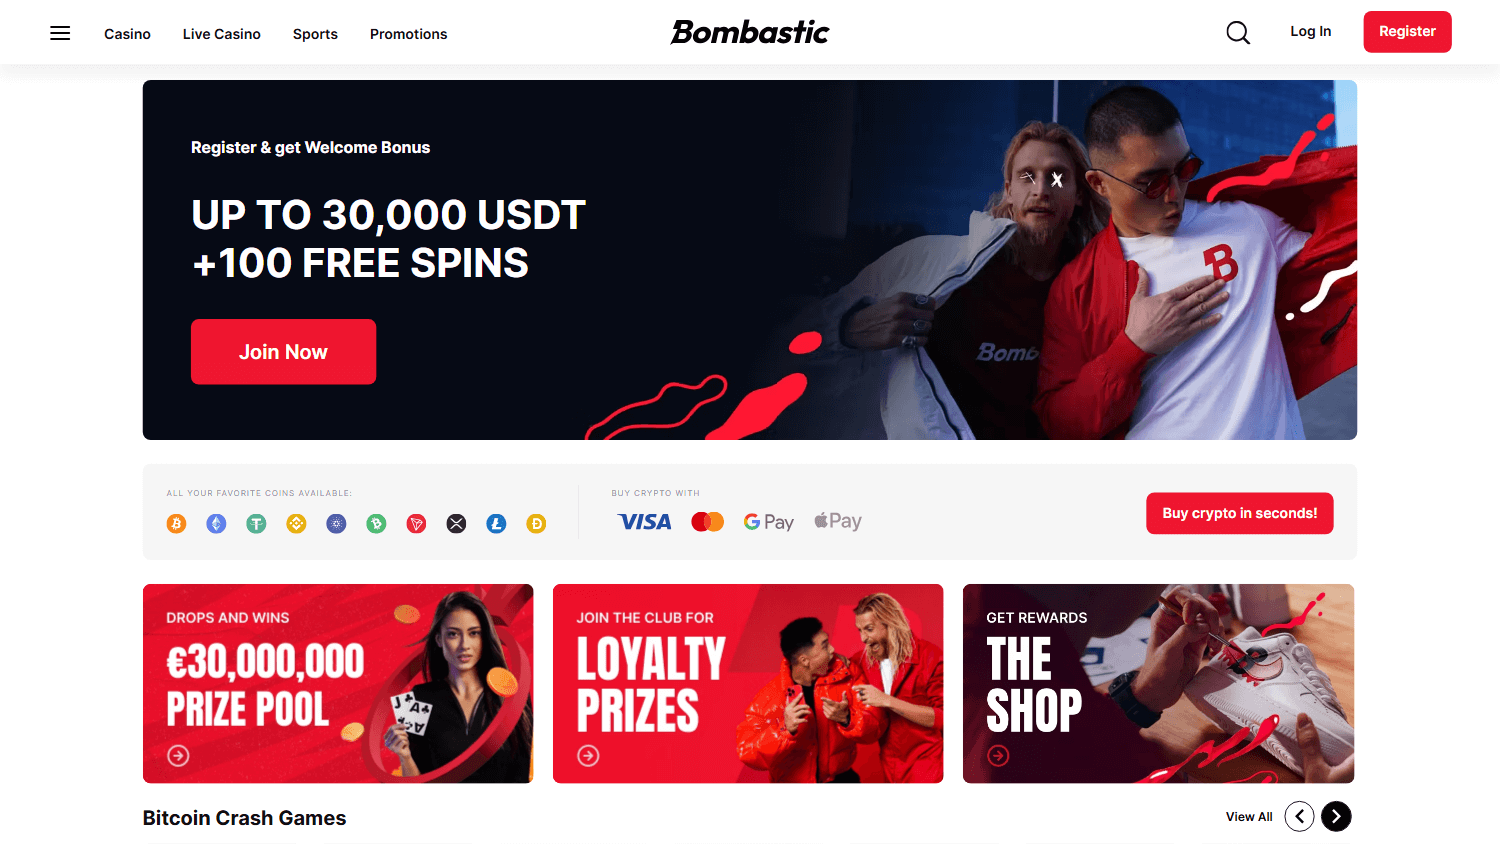Viewport: 1500px width, 844px height.
Task: Select the Tether coin icon
Action: [256, 523]
